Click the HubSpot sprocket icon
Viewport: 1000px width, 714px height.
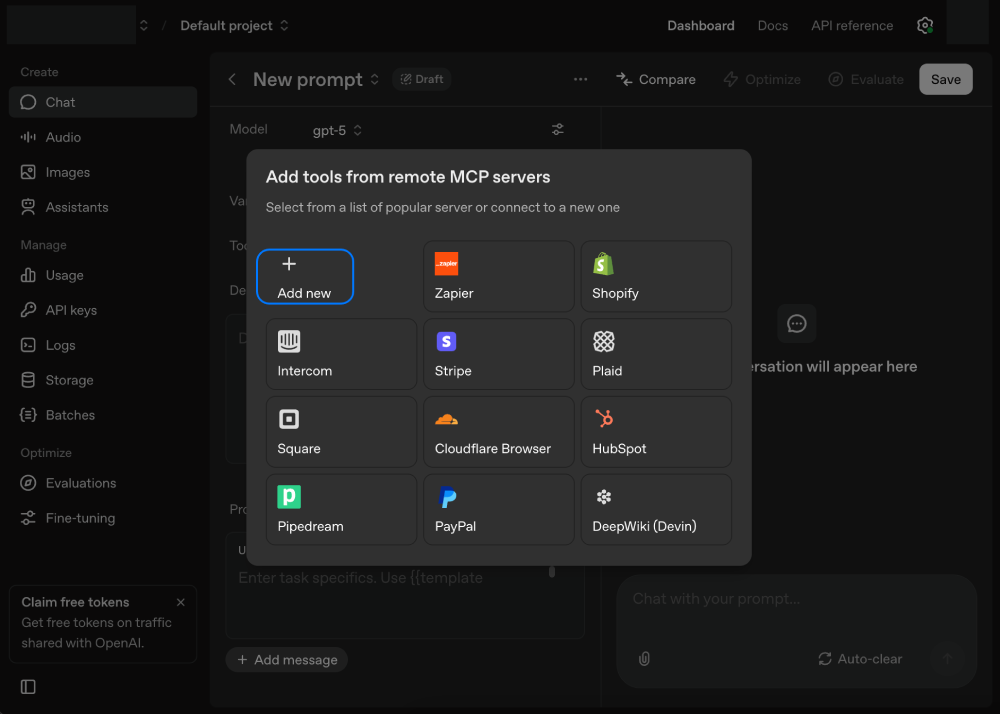(x=604, y=418)
